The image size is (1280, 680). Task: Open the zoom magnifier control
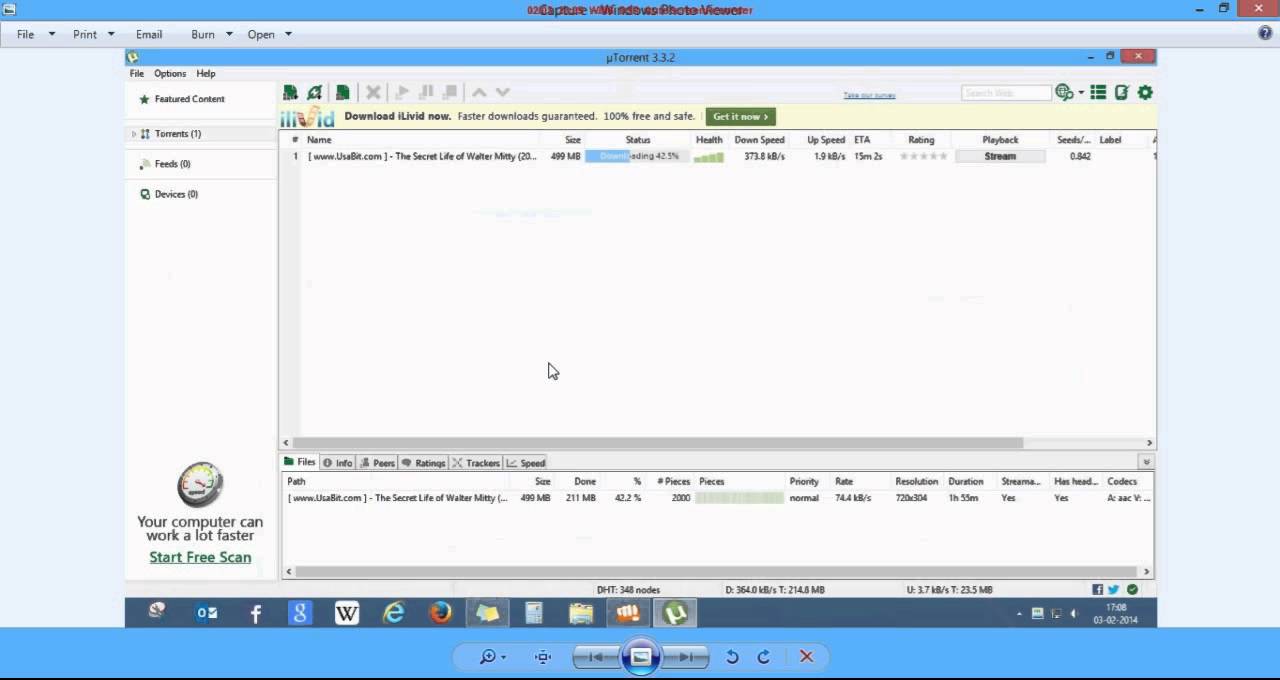[x=492, y=657]
